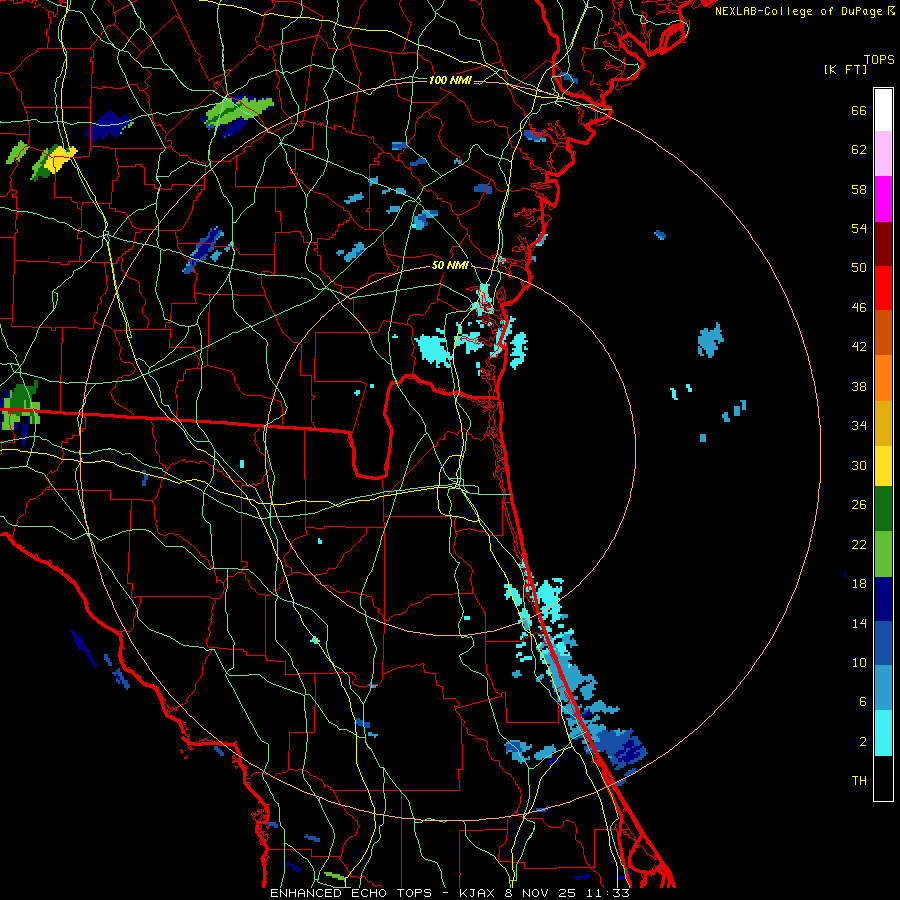
Task: Click the dark green legend swatch
Action: (883, 509)
